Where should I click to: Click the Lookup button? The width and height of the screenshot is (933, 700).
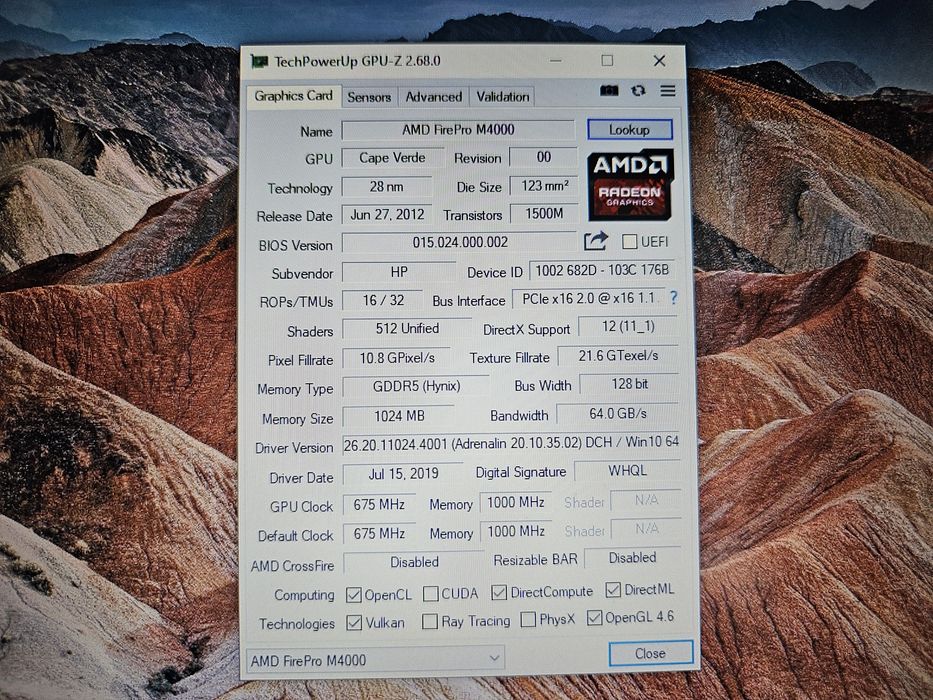pos(630,130)
